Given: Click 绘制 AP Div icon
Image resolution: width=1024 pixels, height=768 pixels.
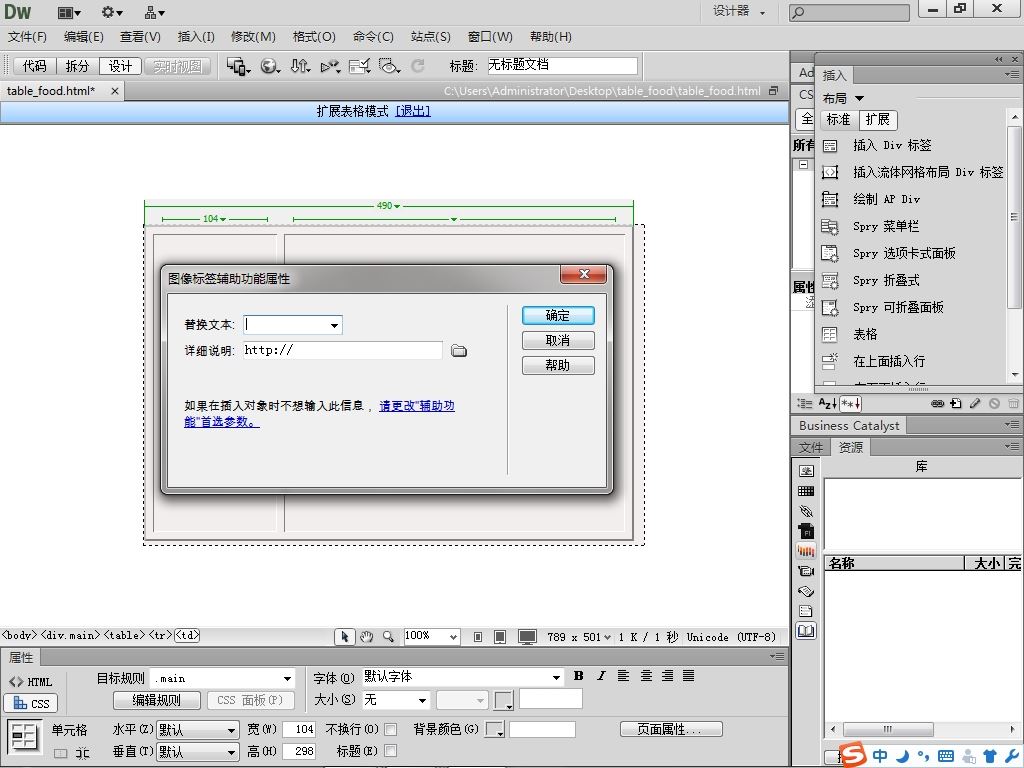Looking at the screenshot, I should (829, 199).
